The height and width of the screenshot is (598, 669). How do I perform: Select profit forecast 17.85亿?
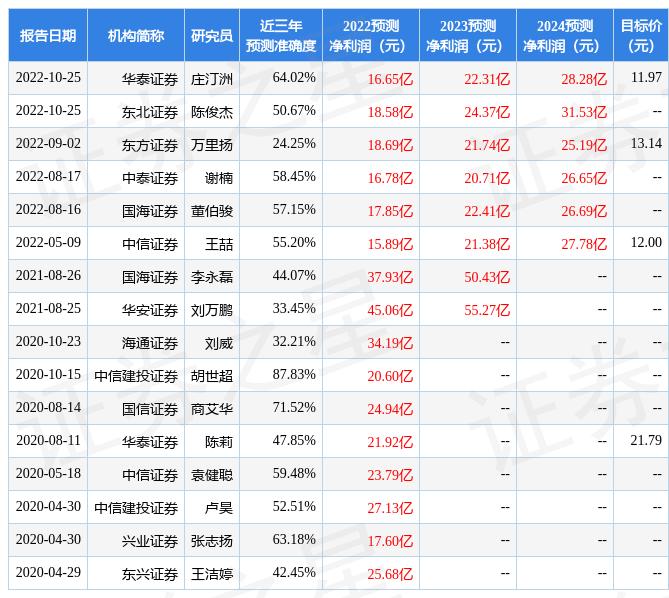tap(390, 211)
